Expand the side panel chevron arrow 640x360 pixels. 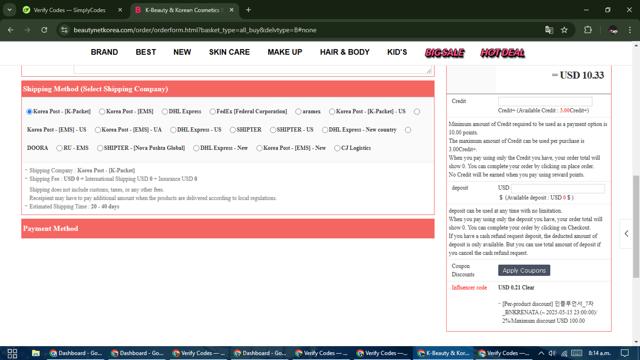click(627, 233)
